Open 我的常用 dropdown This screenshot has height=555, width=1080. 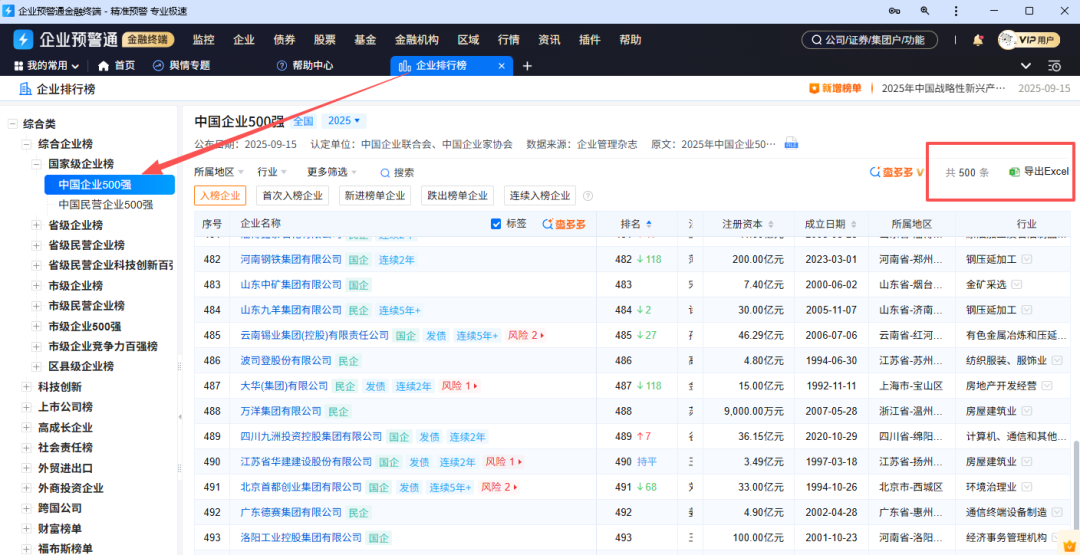pyautogui.click(x=46, y=66)
